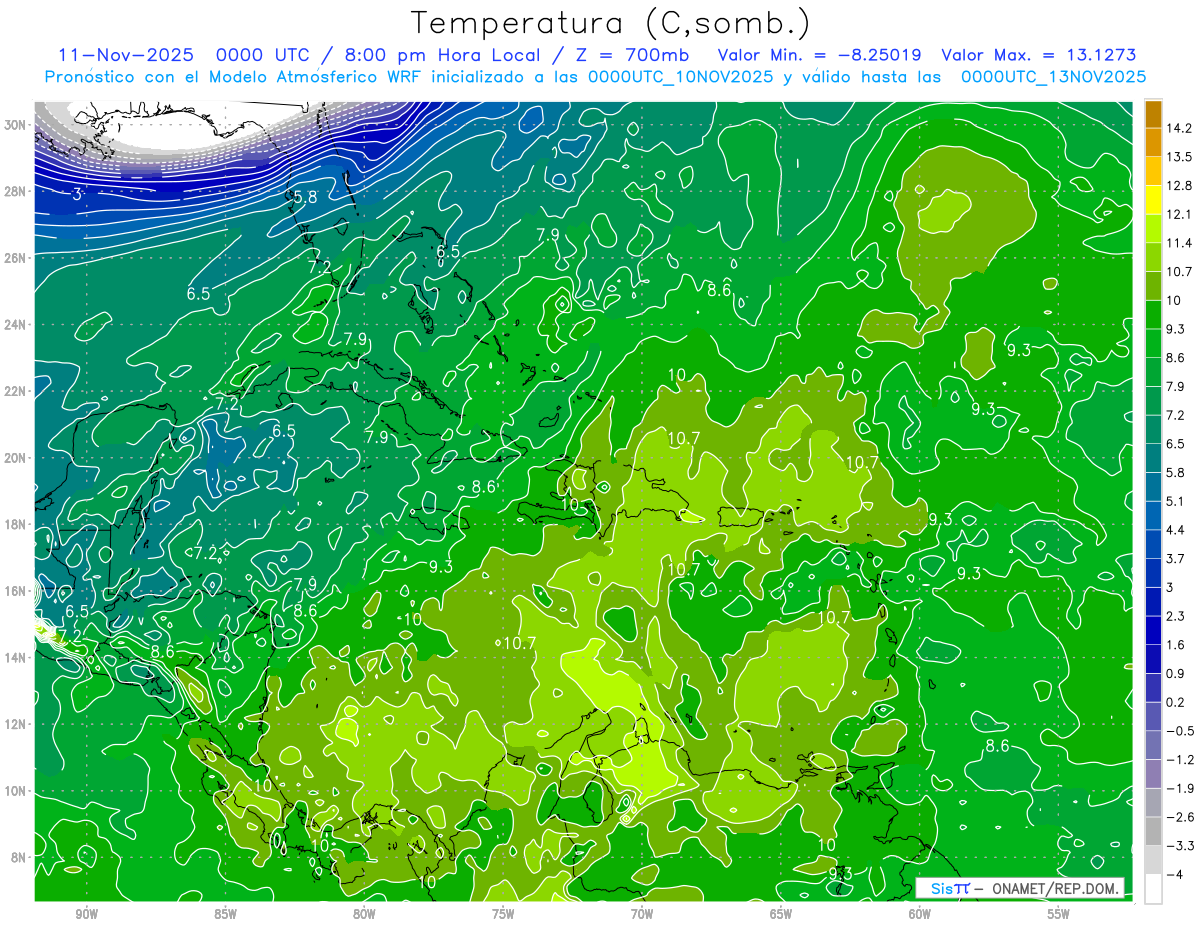The height and width of the screenshot is (927, 1200).
Task: Click the "65W" longitude label
Action: coord(781,912)
